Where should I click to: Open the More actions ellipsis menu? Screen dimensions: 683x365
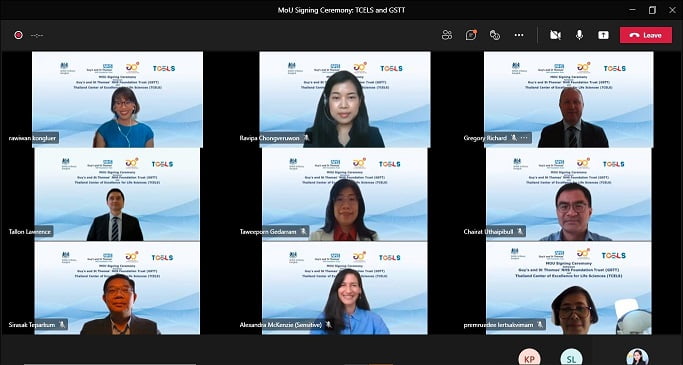519,35
